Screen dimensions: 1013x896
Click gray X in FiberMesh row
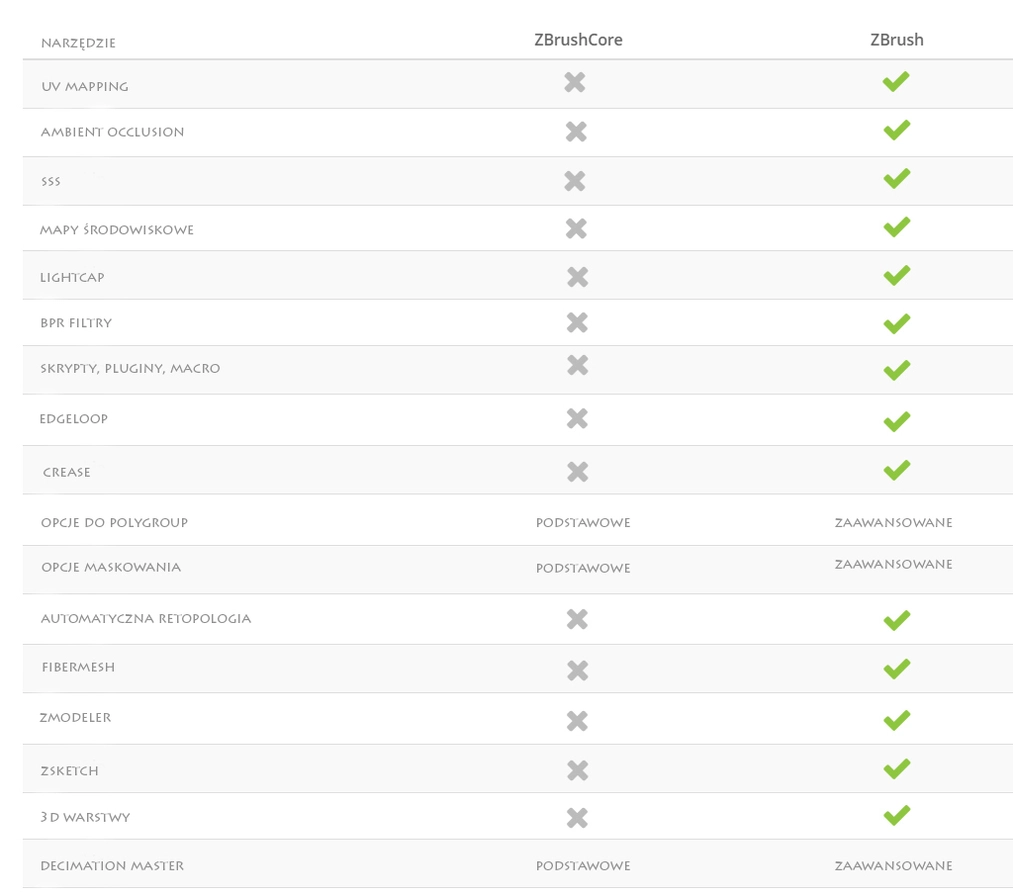click(577, 670)
